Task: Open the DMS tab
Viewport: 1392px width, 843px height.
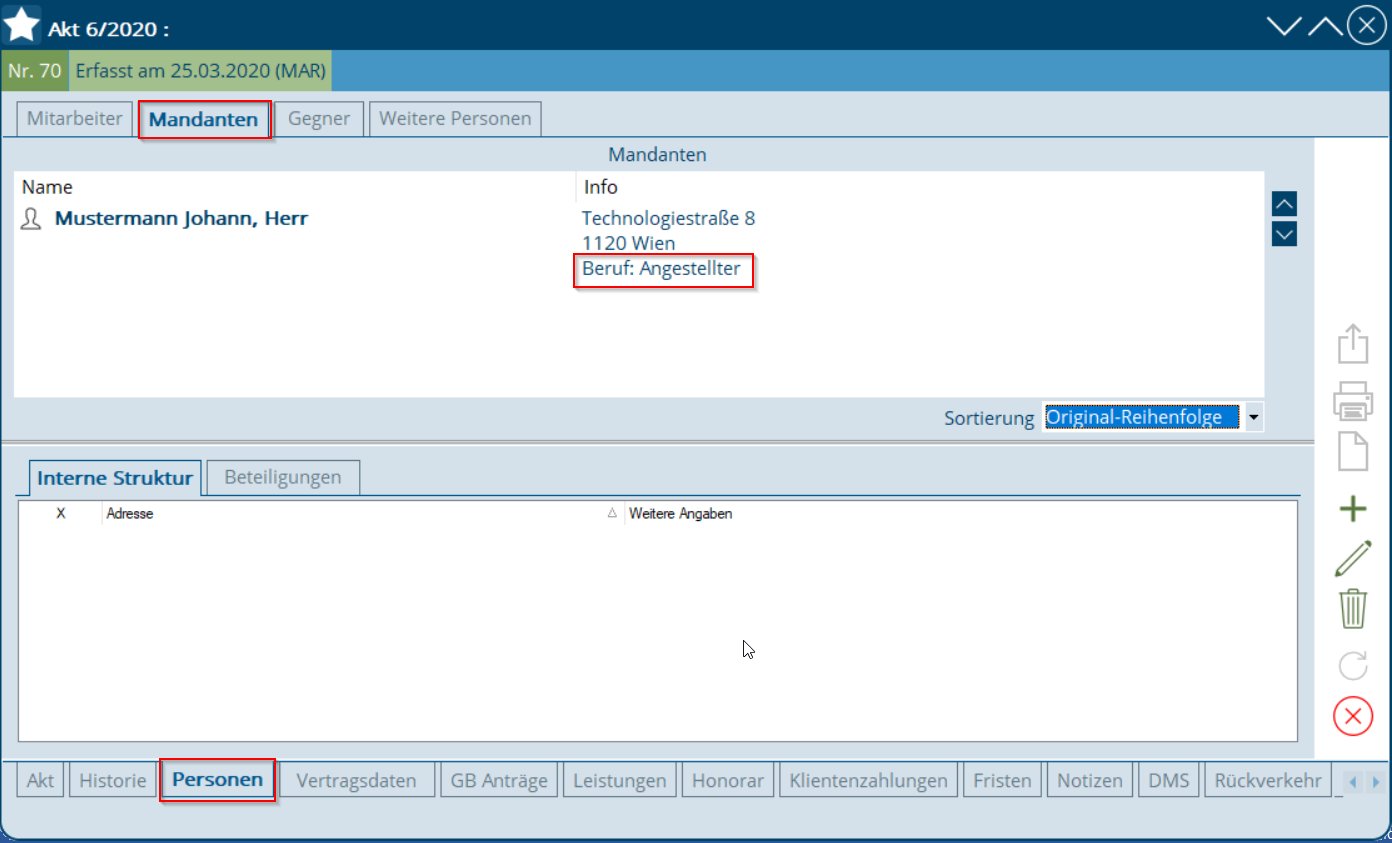Action: point(1169,780)
